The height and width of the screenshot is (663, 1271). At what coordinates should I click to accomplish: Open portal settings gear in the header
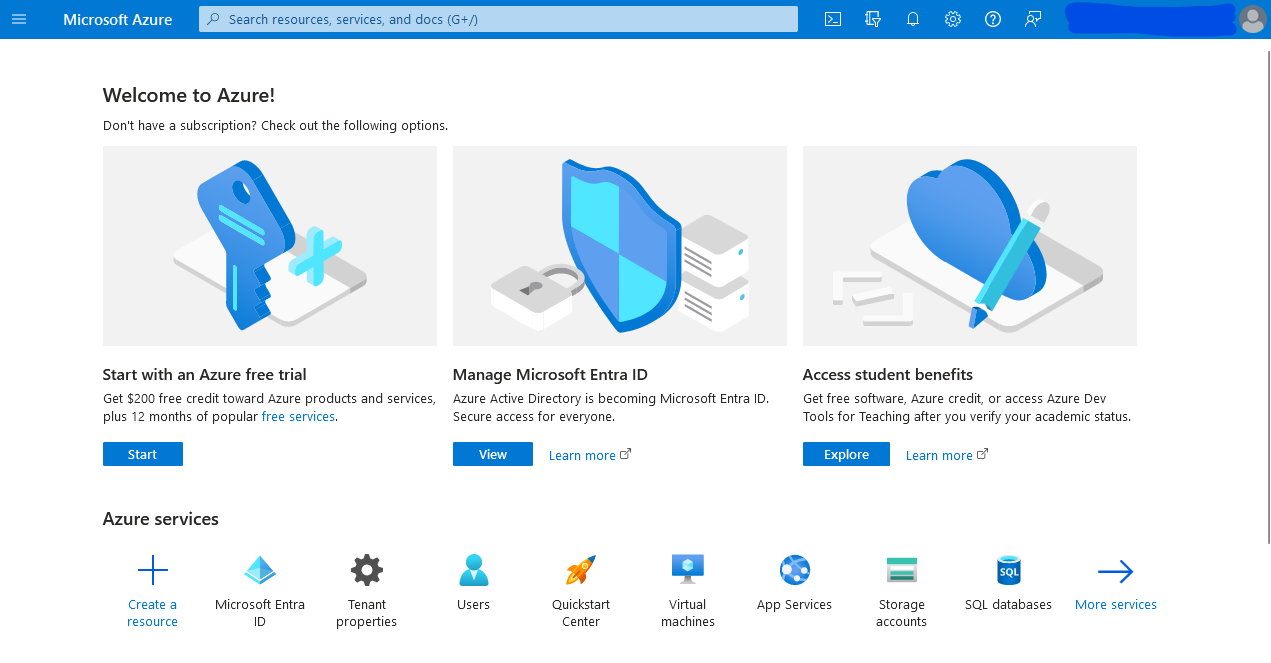(x=953, y=19)
